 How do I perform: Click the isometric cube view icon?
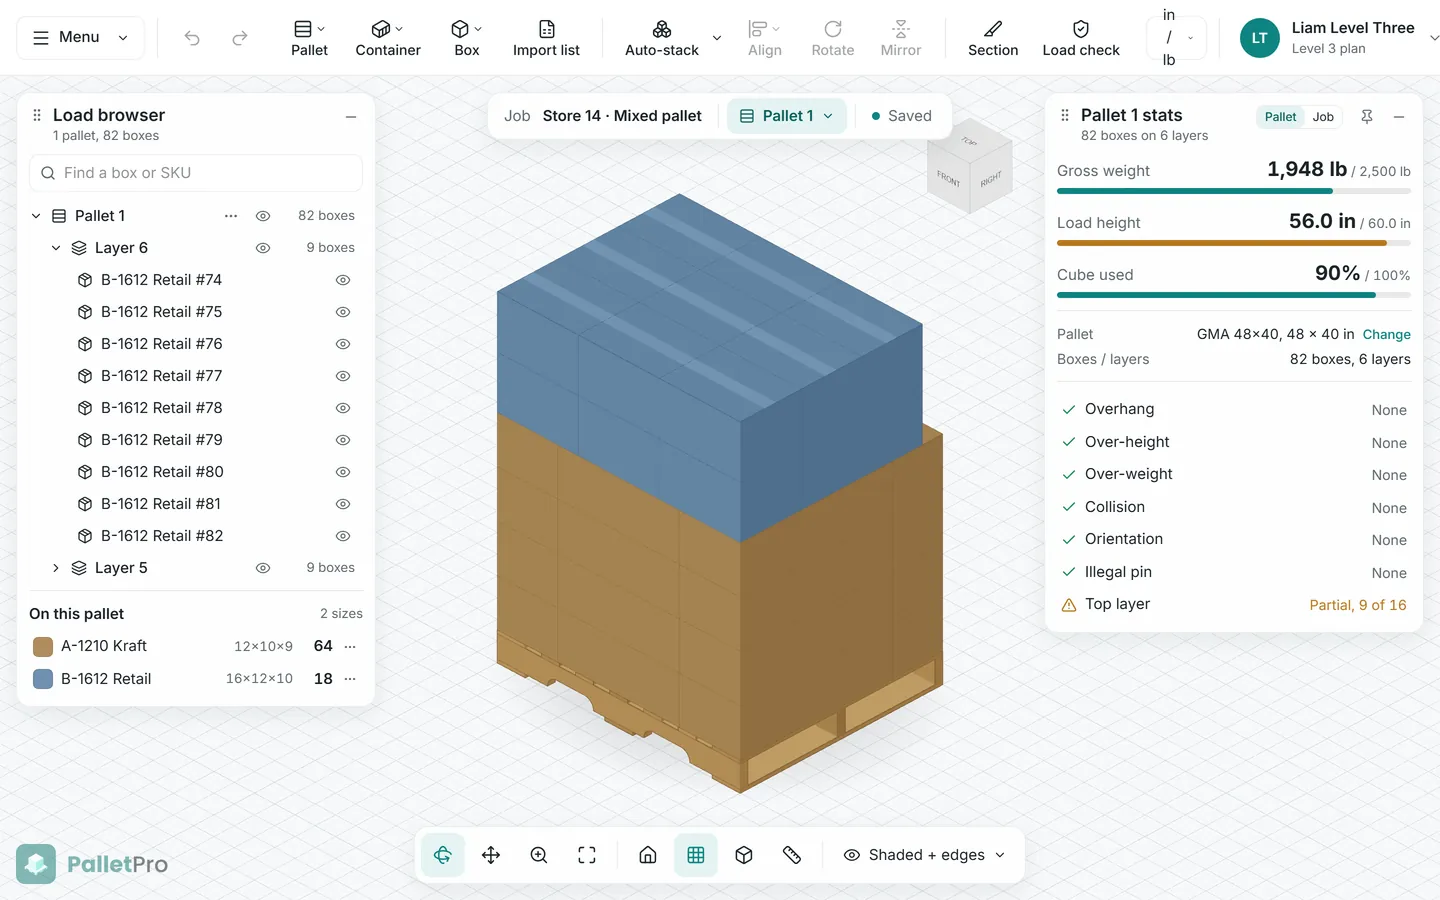(744, 855)
